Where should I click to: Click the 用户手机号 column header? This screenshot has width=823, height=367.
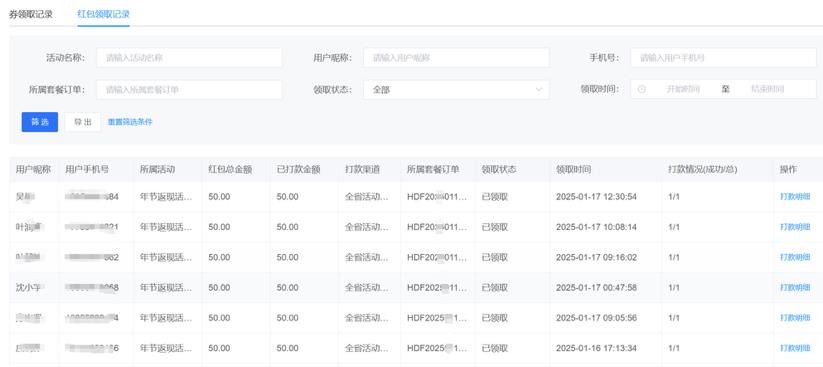click(87, 170)
